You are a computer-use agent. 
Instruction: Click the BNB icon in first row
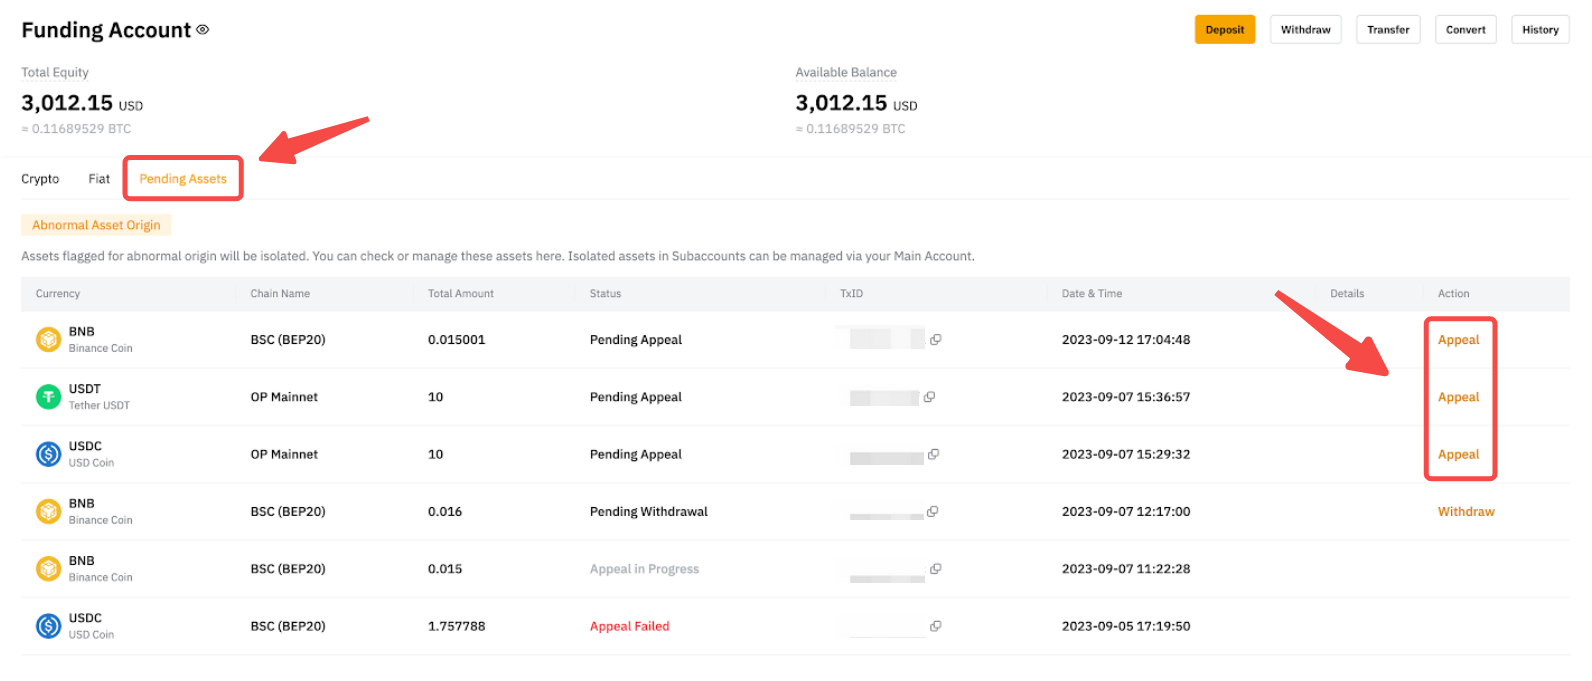[x=48, y=340]
